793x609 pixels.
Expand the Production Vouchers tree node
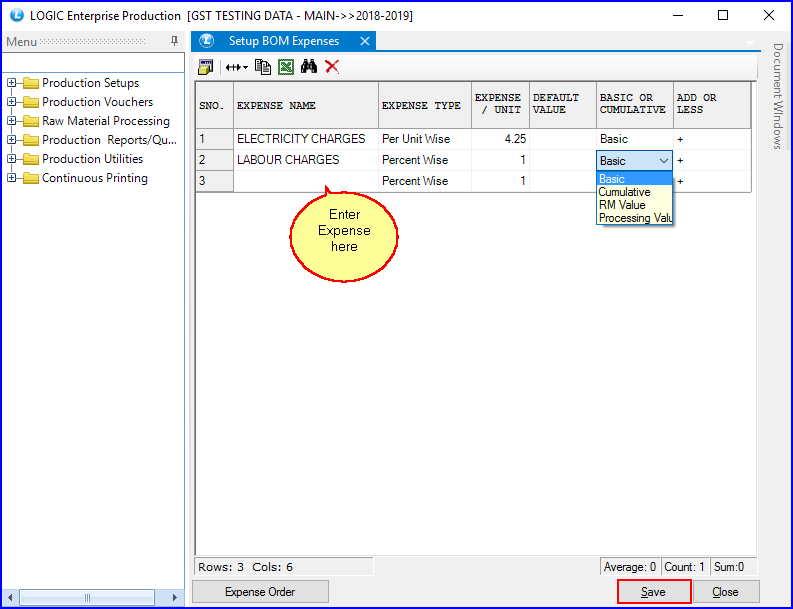point(11,102)
